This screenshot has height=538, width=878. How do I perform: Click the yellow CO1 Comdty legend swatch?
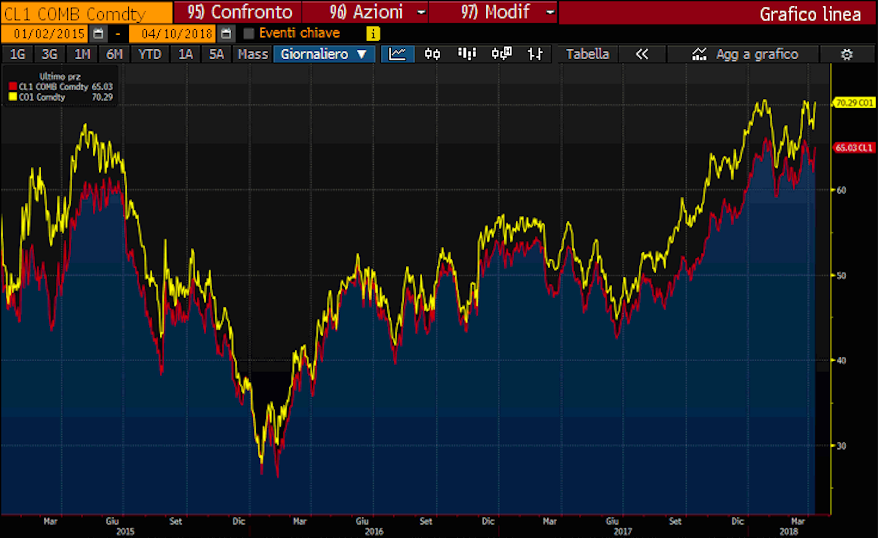[12, 97]
